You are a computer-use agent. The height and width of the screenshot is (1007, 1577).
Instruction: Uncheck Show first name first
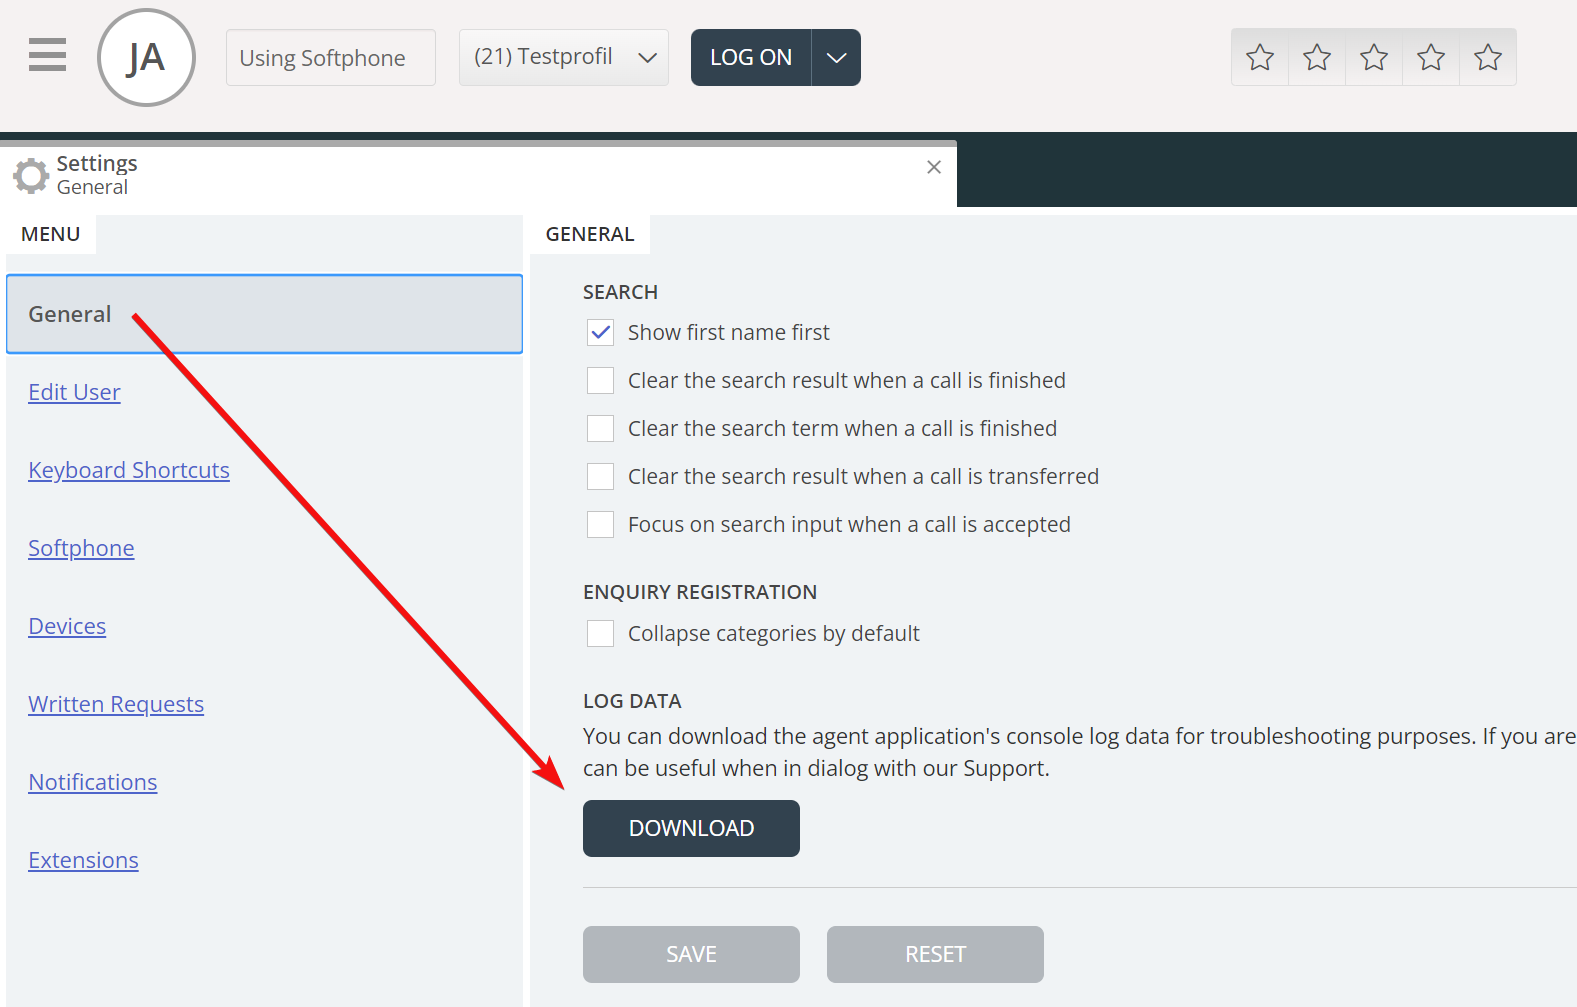click(600, 333)
